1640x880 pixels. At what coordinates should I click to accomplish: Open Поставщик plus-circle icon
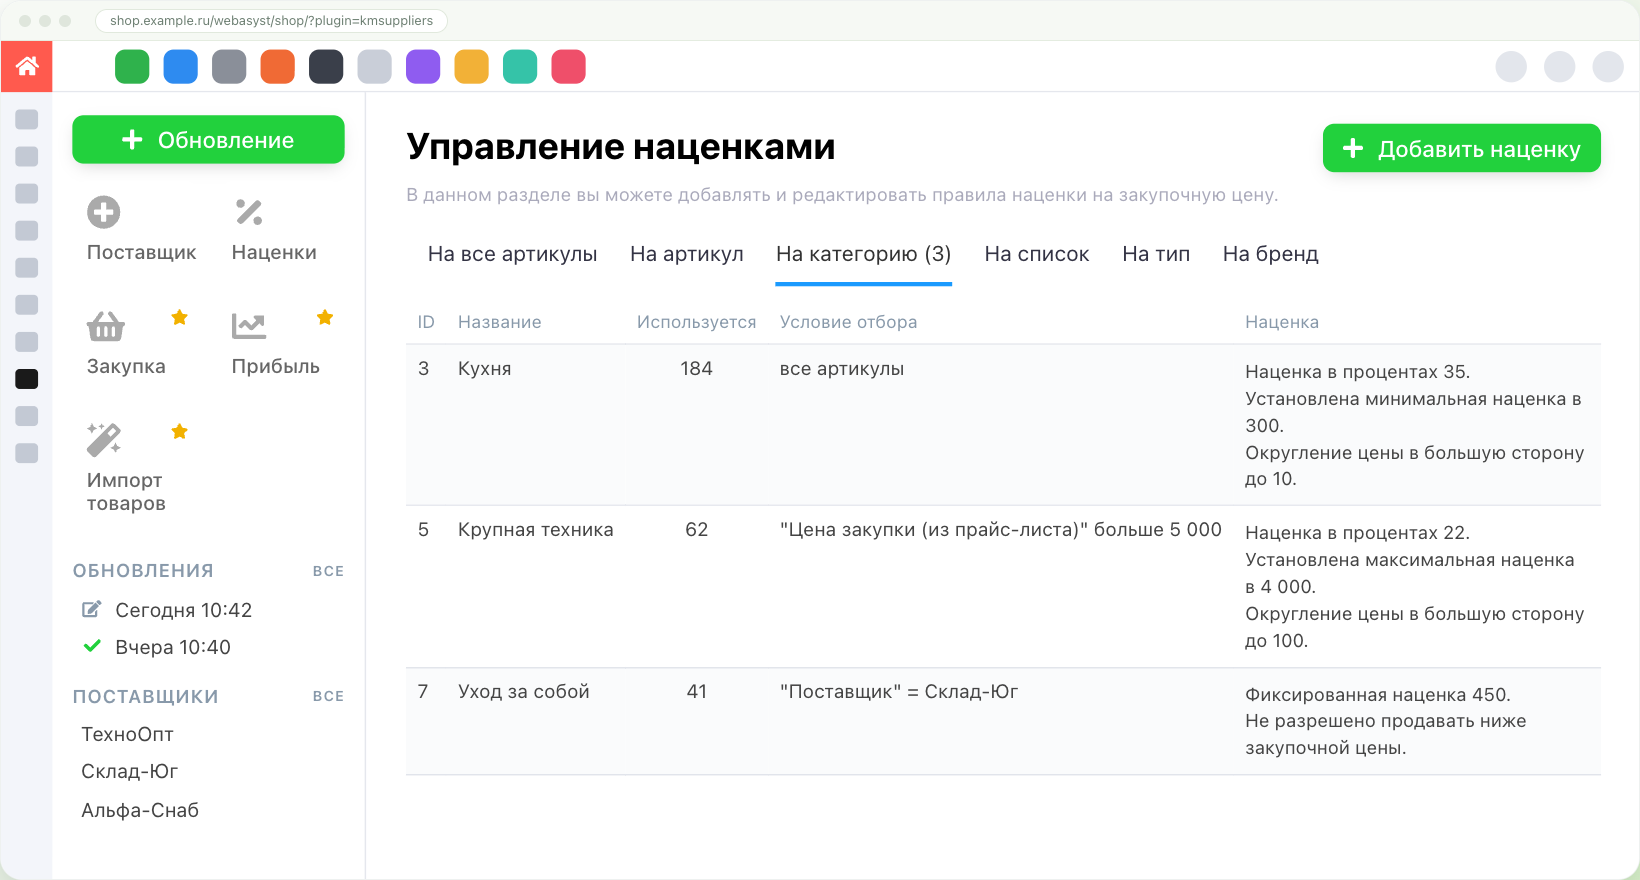click(x=104, y=212)
